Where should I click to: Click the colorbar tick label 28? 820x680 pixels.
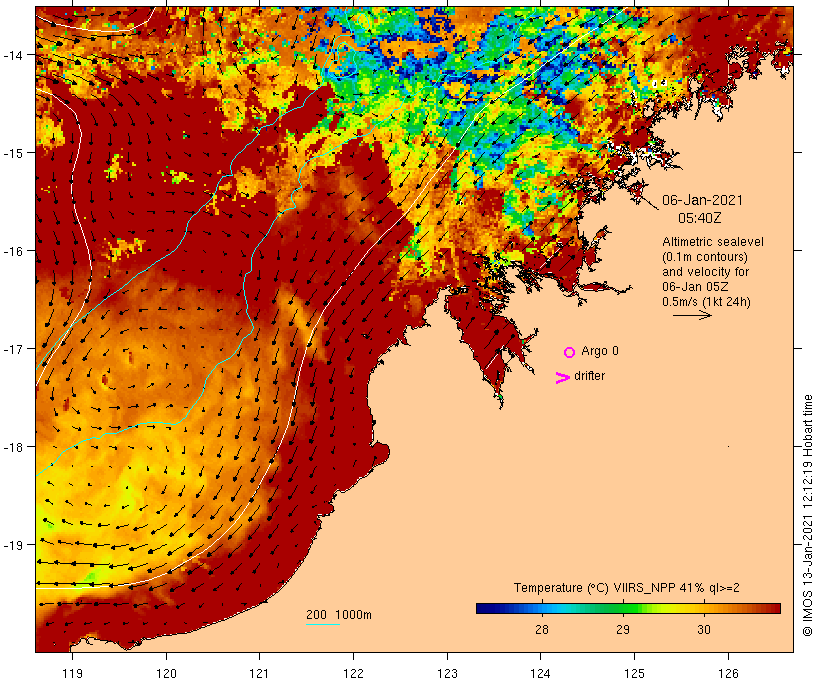542,629
